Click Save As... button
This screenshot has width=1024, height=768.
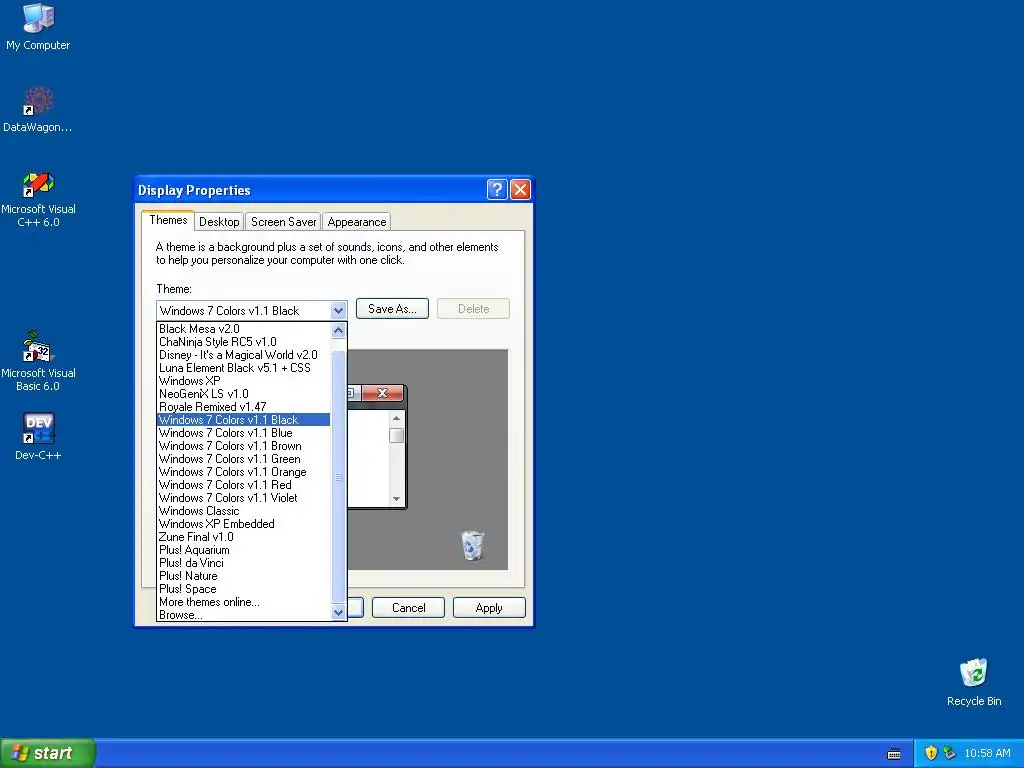click(392, 309)
